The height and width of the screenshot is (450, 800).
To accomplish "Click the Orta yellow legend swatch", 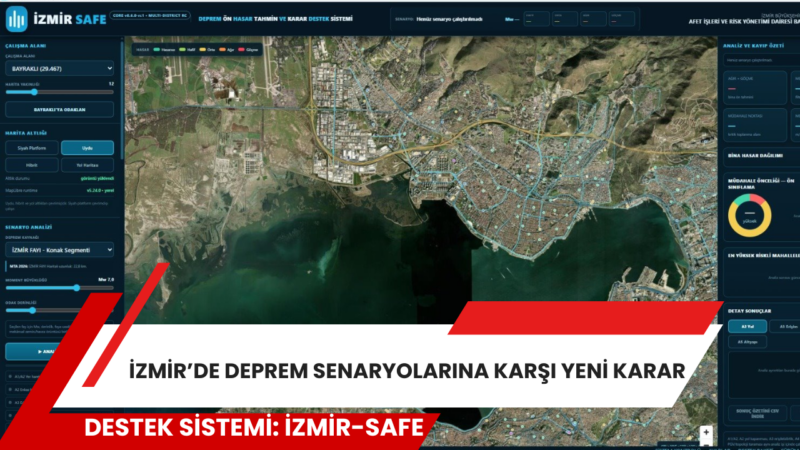I will [x=203, y=49].
